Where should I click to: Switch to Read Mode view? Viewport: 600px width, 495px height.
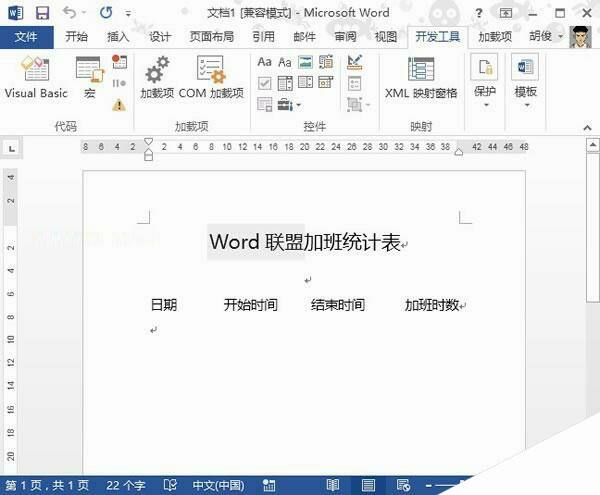coord(333,485)
